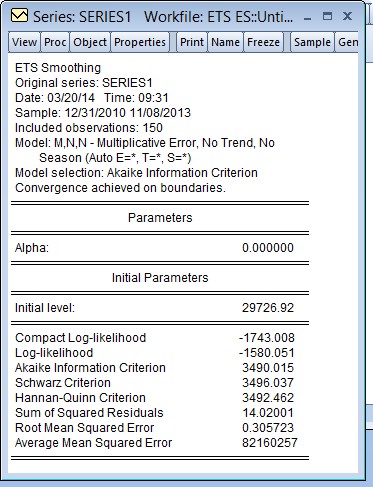Image resolution: width=373 pixels, height=487 pixels.
Task: Click the 'Average Mean Squared Error' label
Action: point(94,443)
